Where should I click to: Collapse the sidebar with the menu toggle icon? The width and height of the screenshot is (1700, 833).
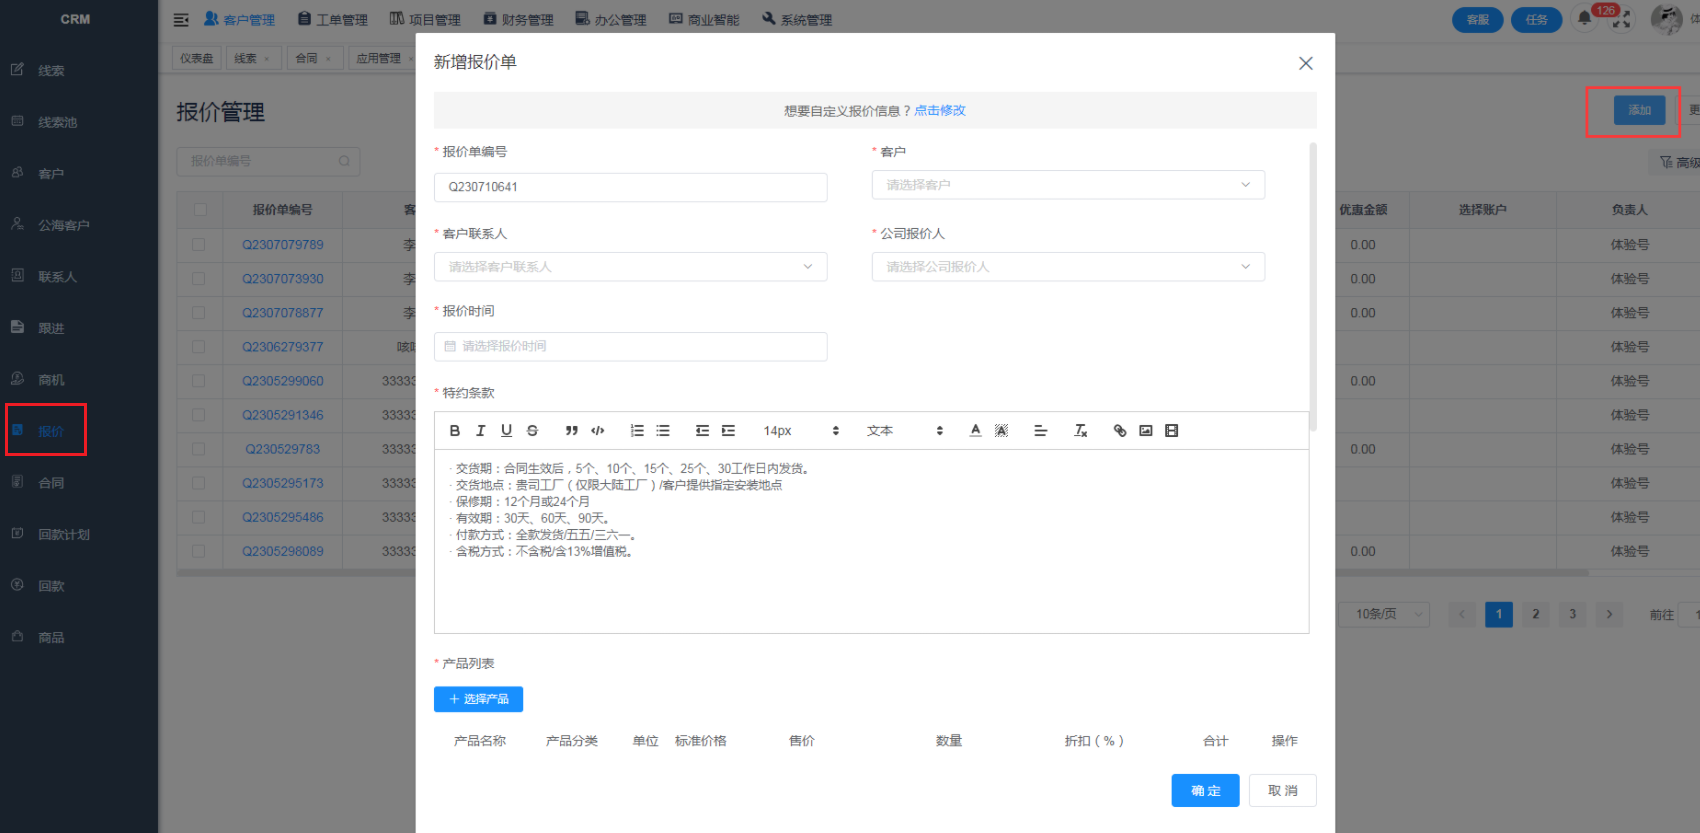pyautogui.click(x=181, y=20)
